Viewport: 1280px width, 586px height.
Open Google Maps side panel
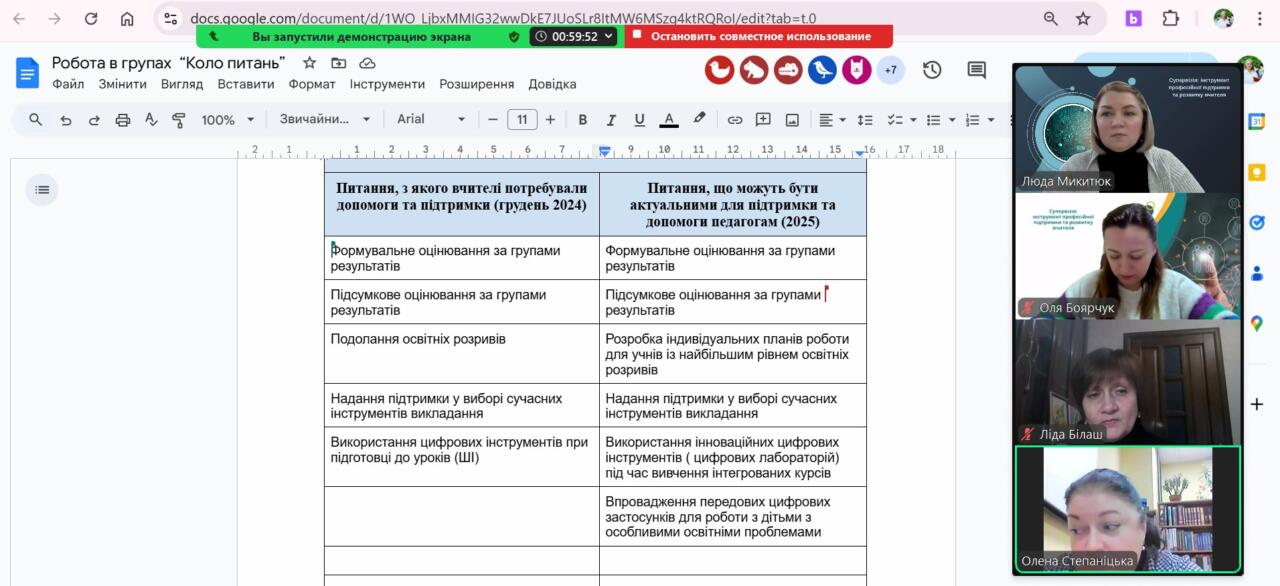point(1257,324)
